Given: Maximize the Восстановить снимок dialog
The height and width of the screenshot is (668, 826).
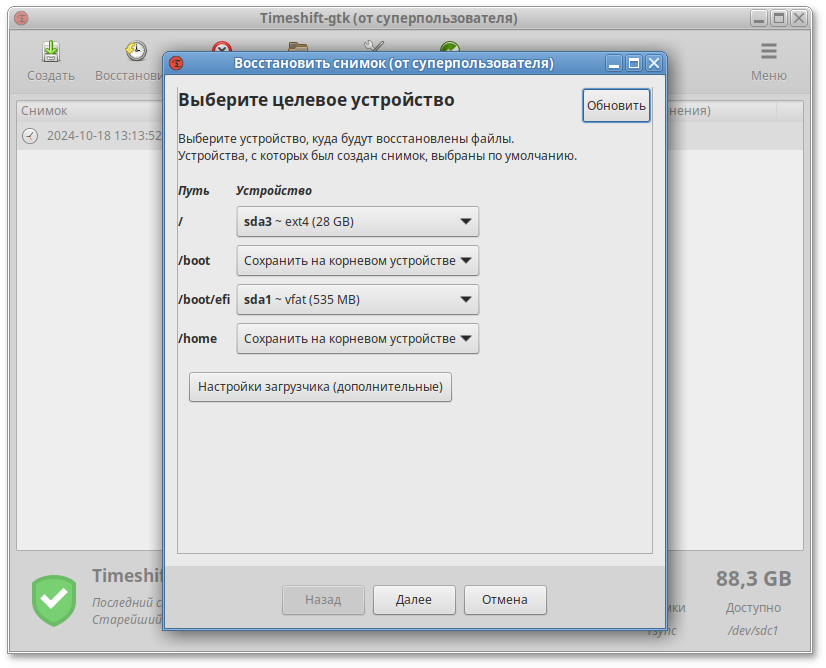Looking at the screenshot, I should [633, 63].
